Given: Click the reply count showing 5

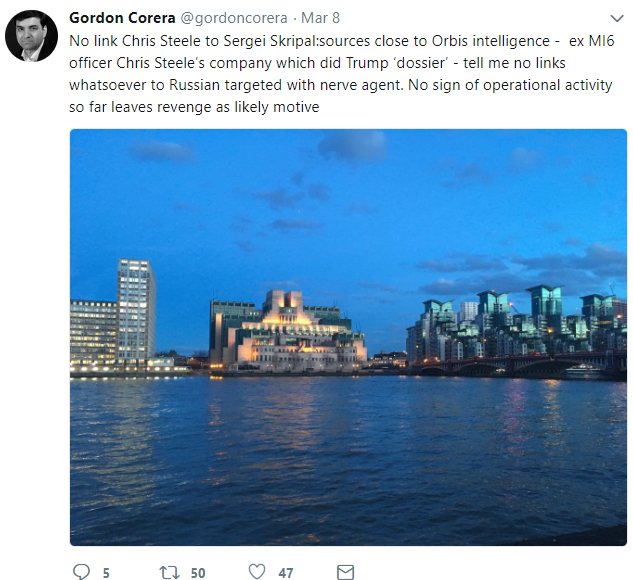Looking at the screenshot, I should coord(106,573).
